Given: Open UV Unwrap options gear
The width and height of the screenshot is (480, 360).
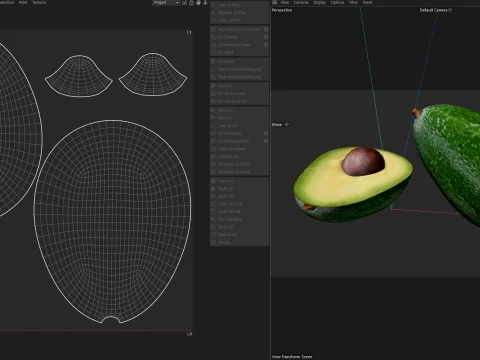Looking at the screenshot, I should (266, 37).
